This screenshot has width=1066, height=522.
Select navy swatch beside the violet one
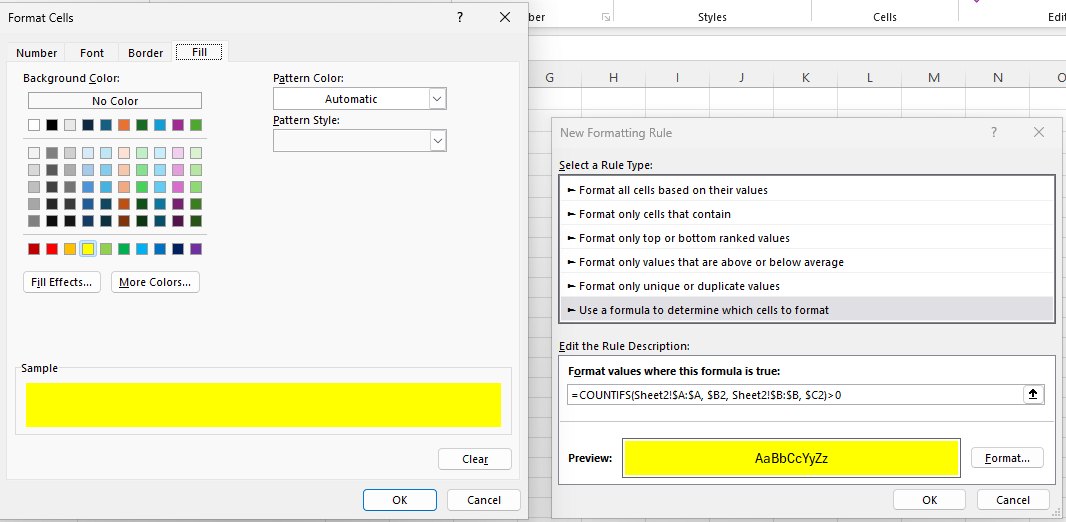point(178,249)
